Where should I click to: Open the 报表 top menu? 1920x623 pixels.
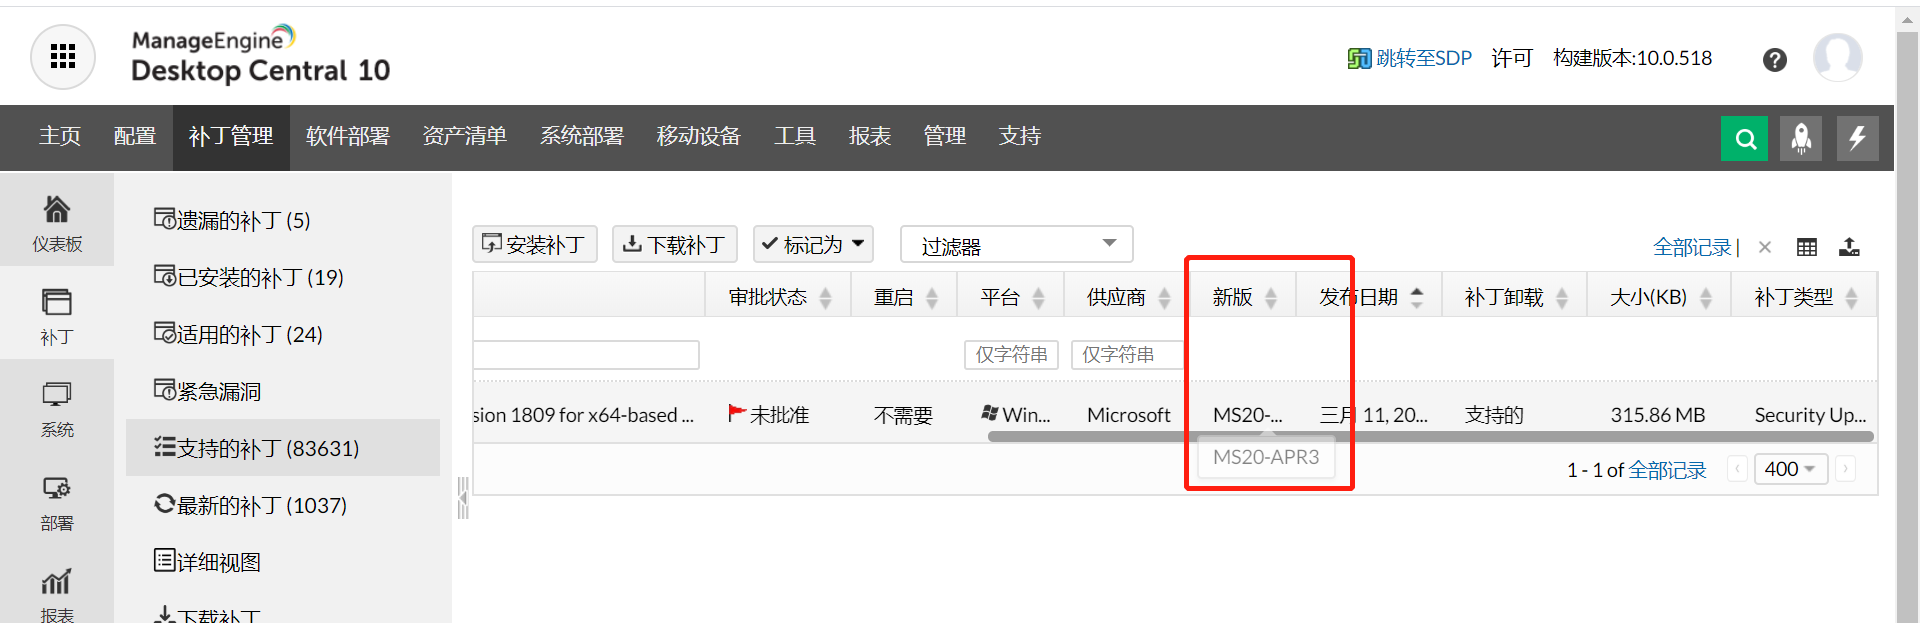[x=870, y=136]
